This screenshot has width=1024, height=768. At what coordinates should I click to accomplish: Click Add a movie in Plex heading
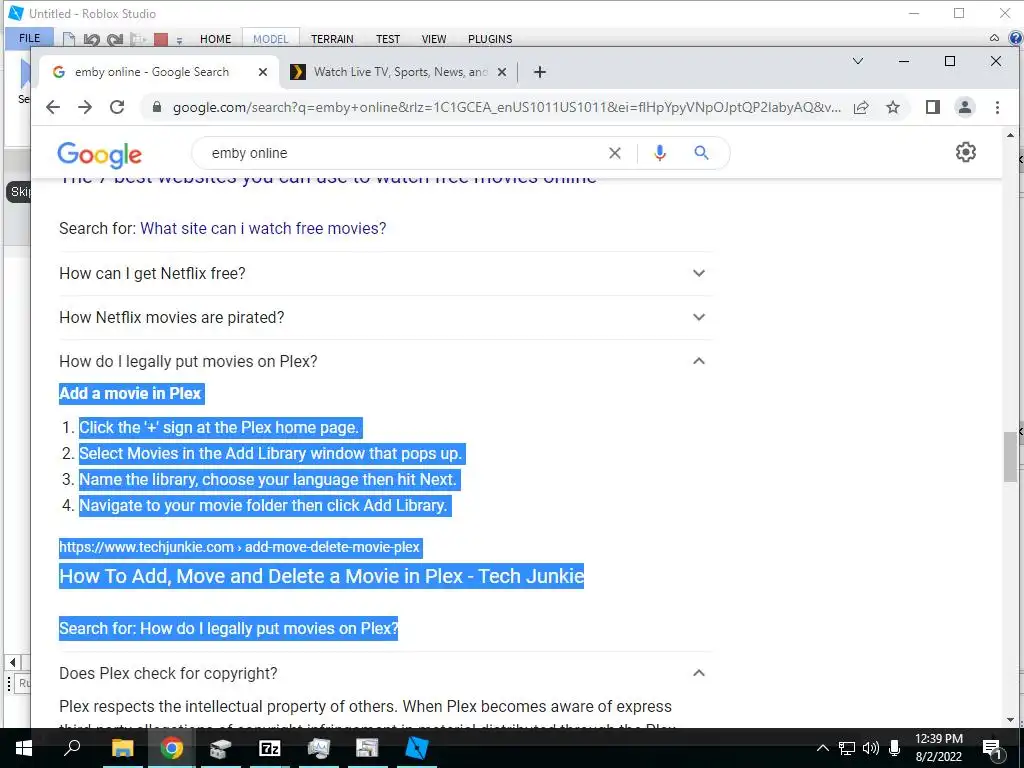coord(131,393)
